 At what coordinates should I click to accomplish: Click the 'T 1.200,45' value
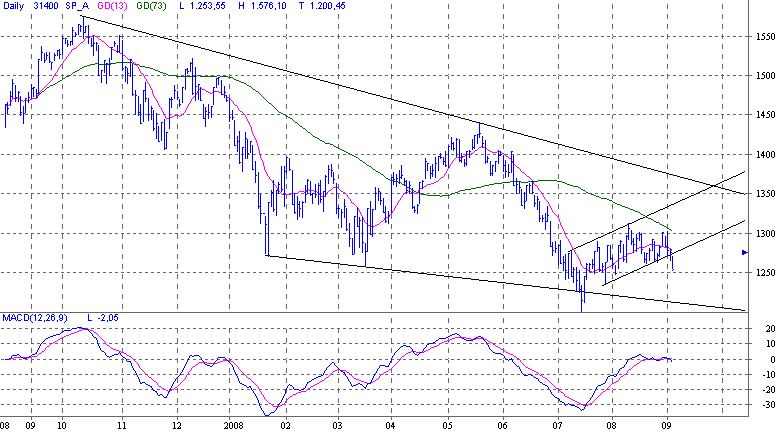322,6
